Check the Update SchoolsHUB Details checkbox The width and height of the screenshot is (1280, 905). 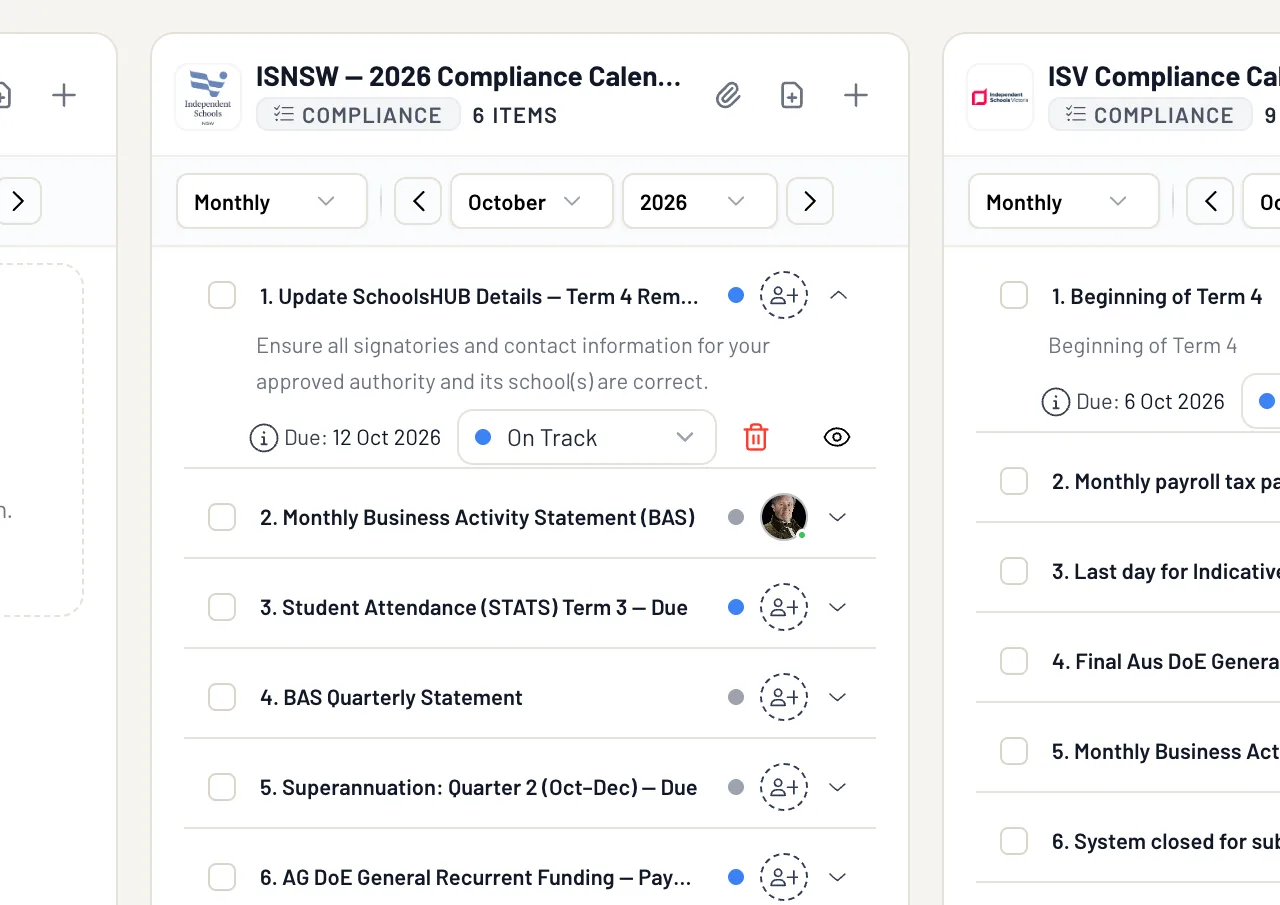coord(222,296)
